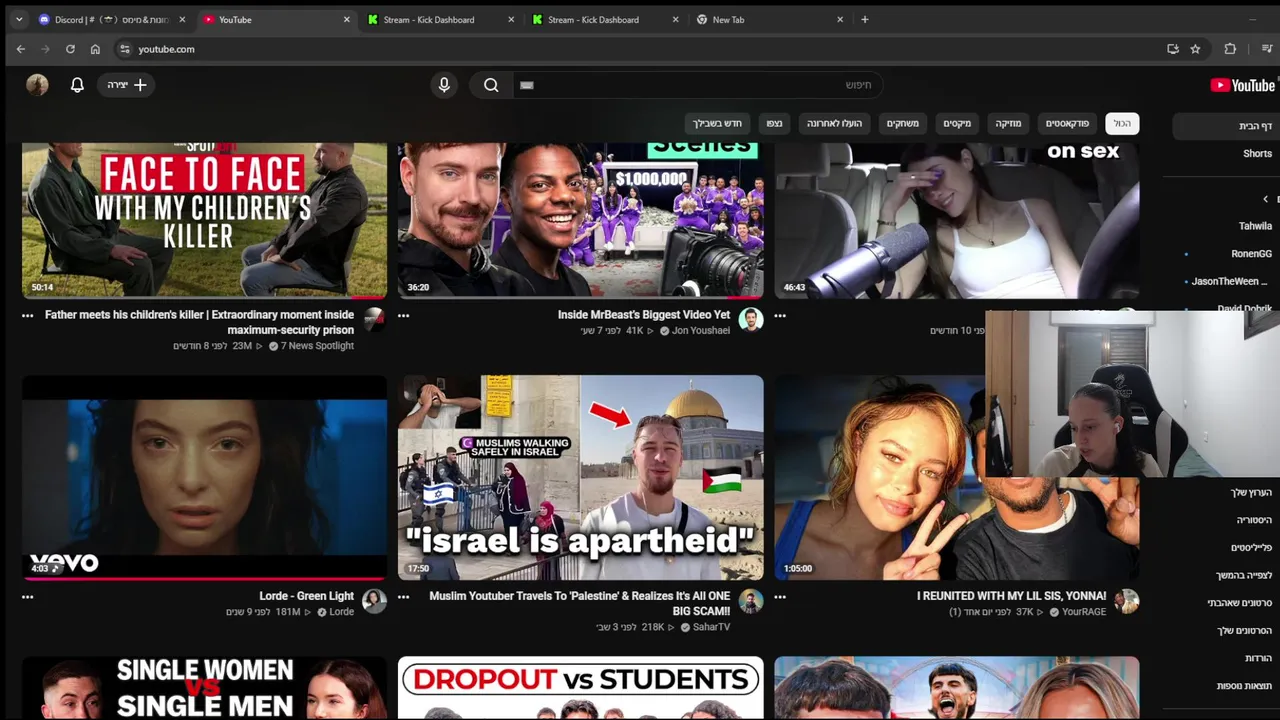The image size is (1280, 720).
Task: Close the YouTube browser tab
Action: pos(347,19)
